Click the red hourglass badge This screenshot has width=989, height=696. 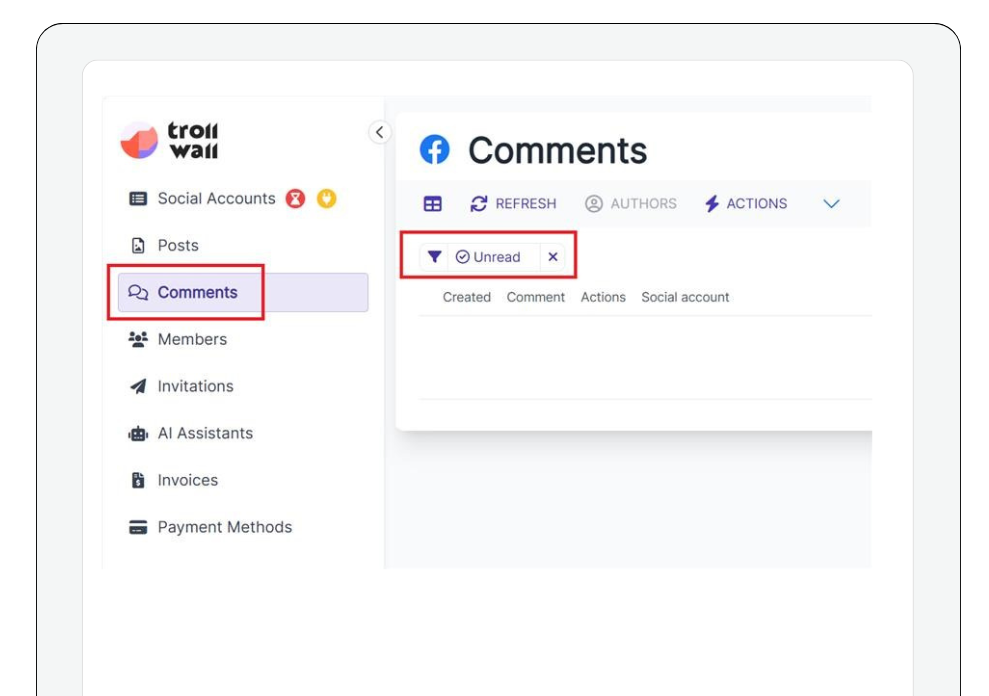[x=295, y=198]
